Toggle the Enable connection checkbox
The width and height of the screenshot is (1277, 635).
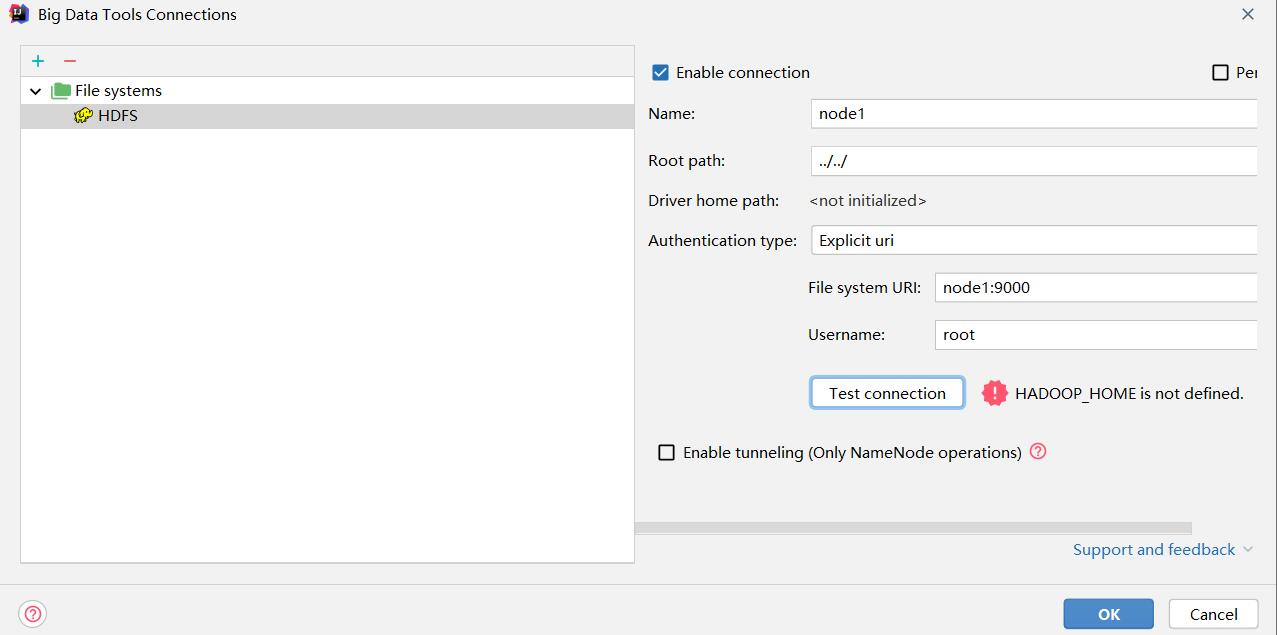point(660,72)
